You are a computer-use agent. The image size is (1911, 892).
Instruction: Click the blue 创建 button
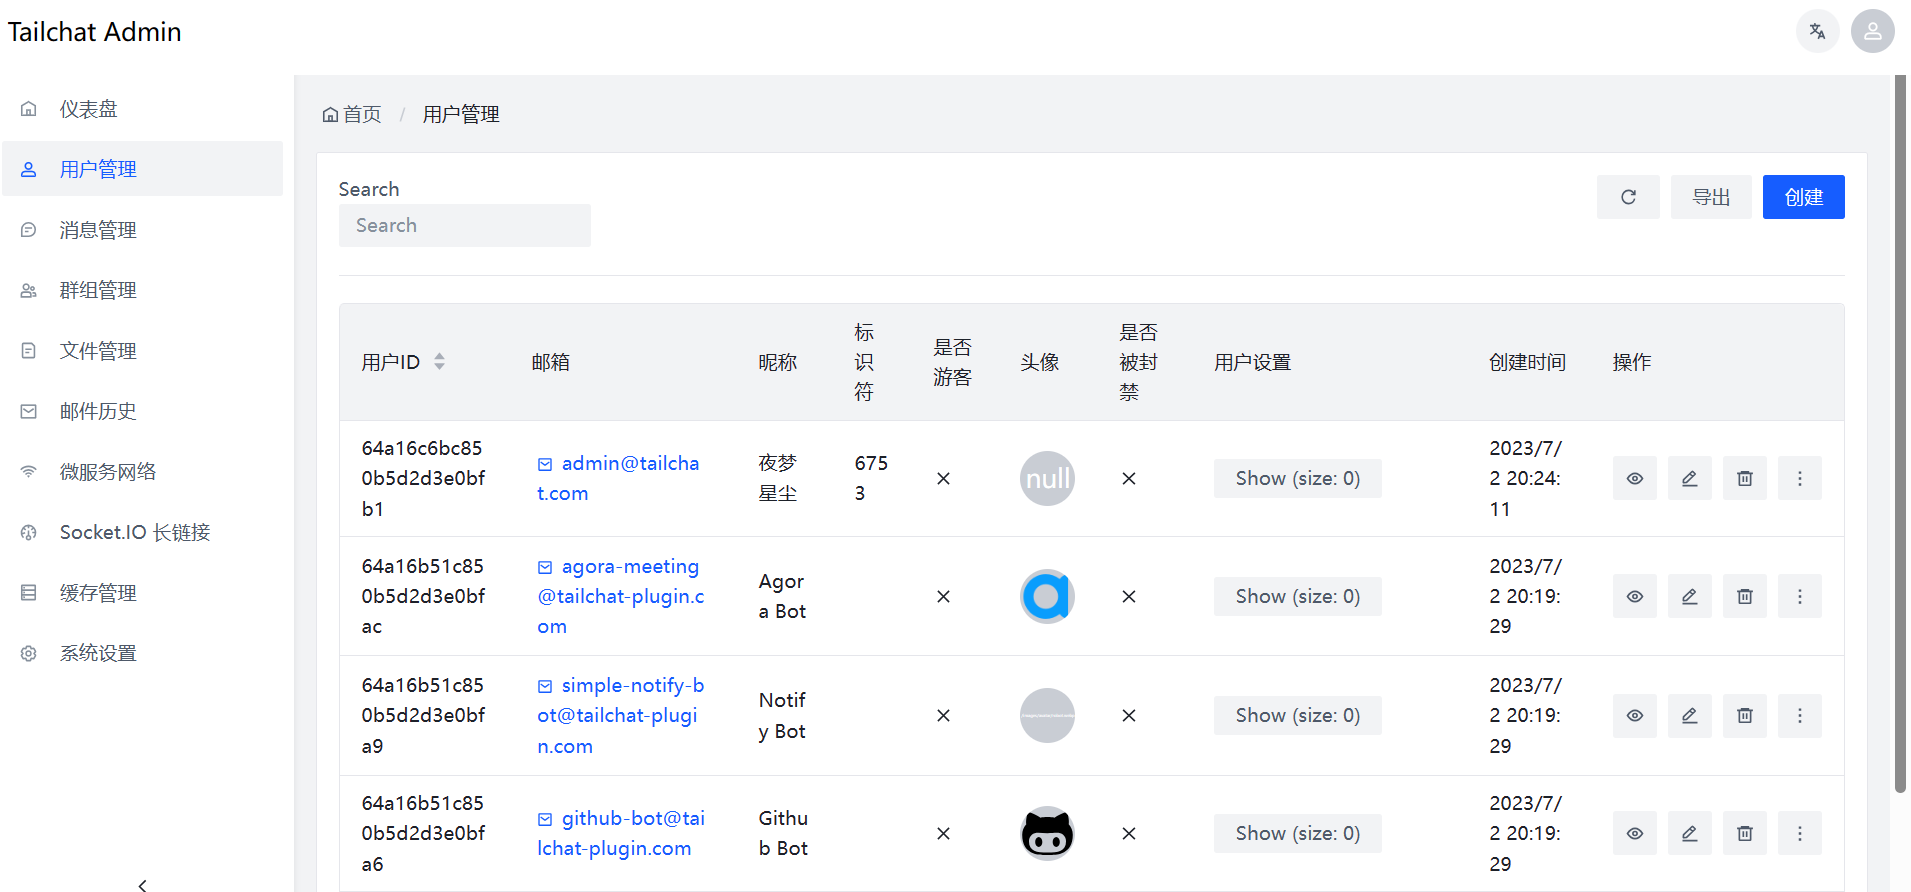click(x=1802, y=197)
